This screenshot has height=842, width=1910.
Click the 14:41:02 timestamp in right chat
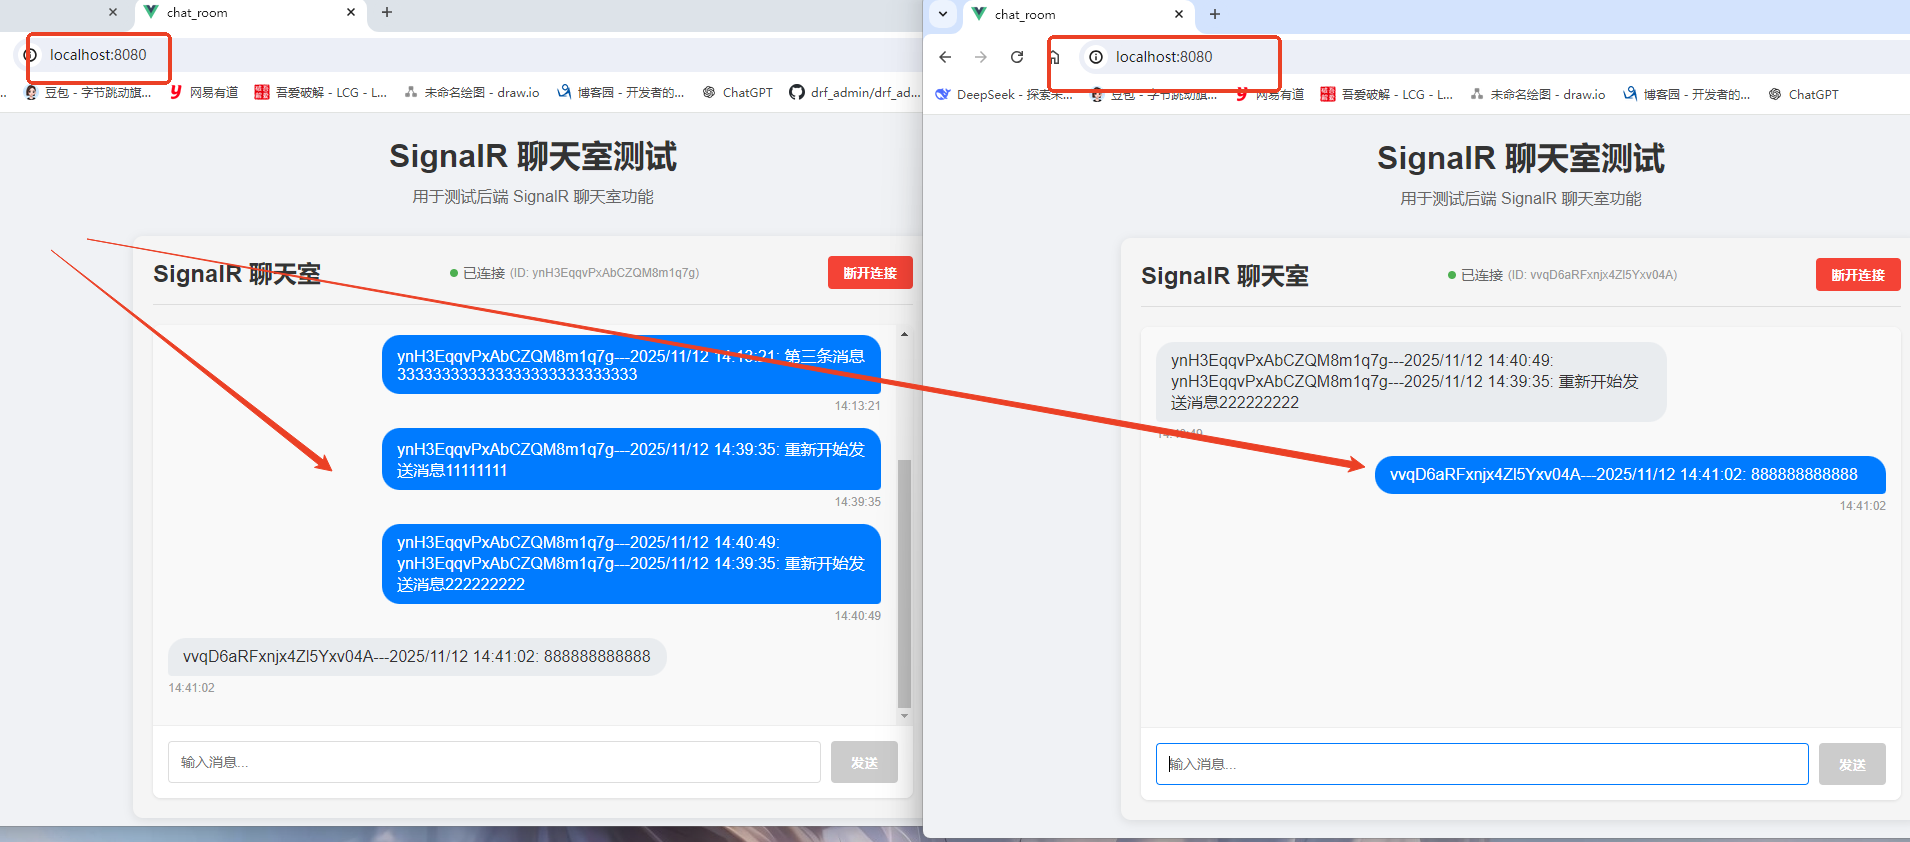(1862, 506)
